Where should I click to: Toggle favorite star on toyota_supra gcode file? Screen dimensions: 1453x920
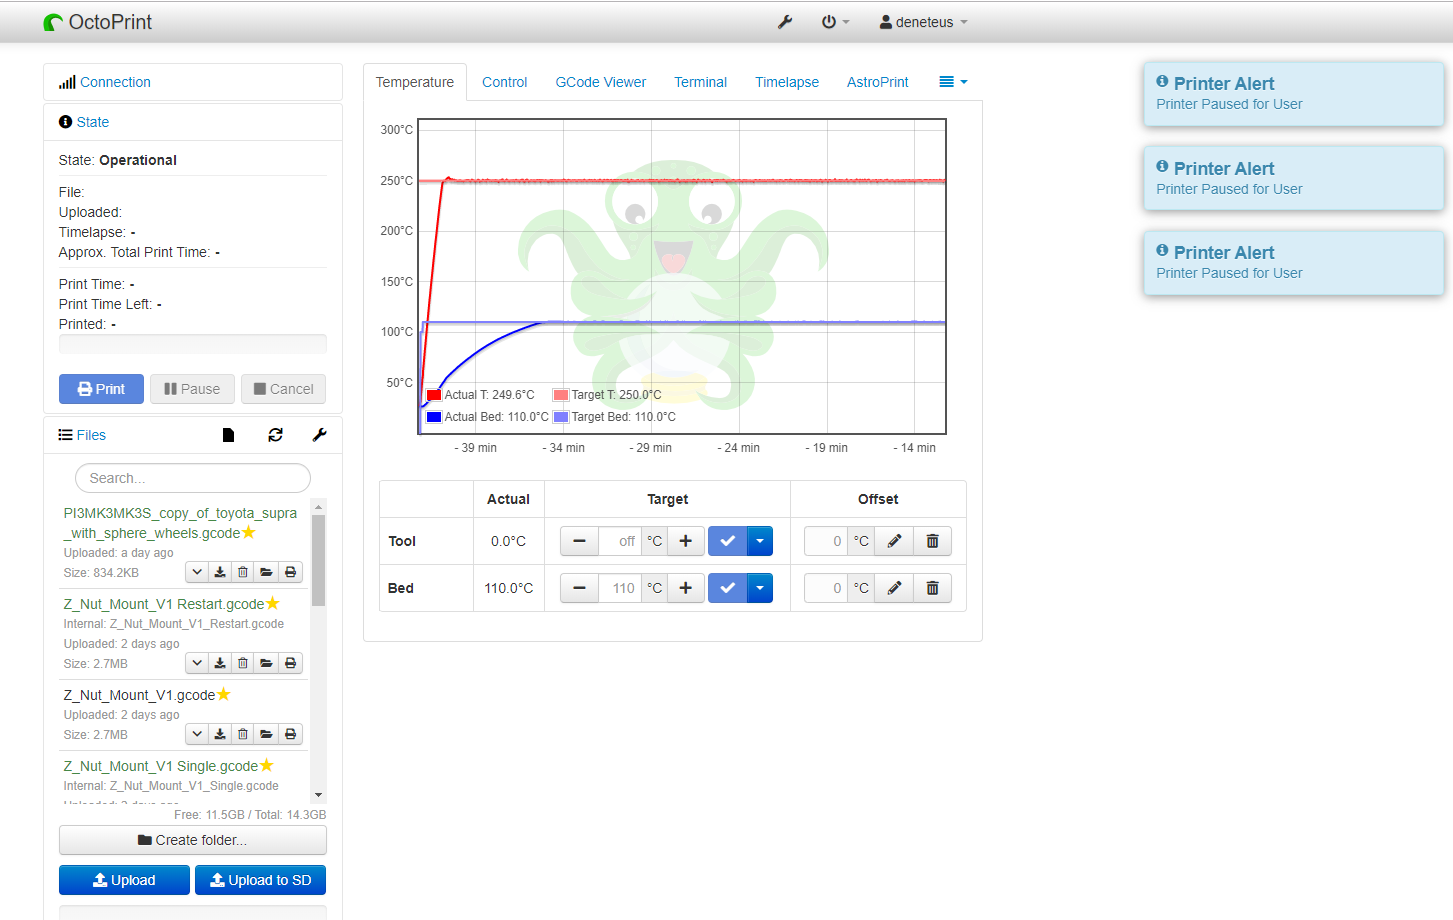249,532
